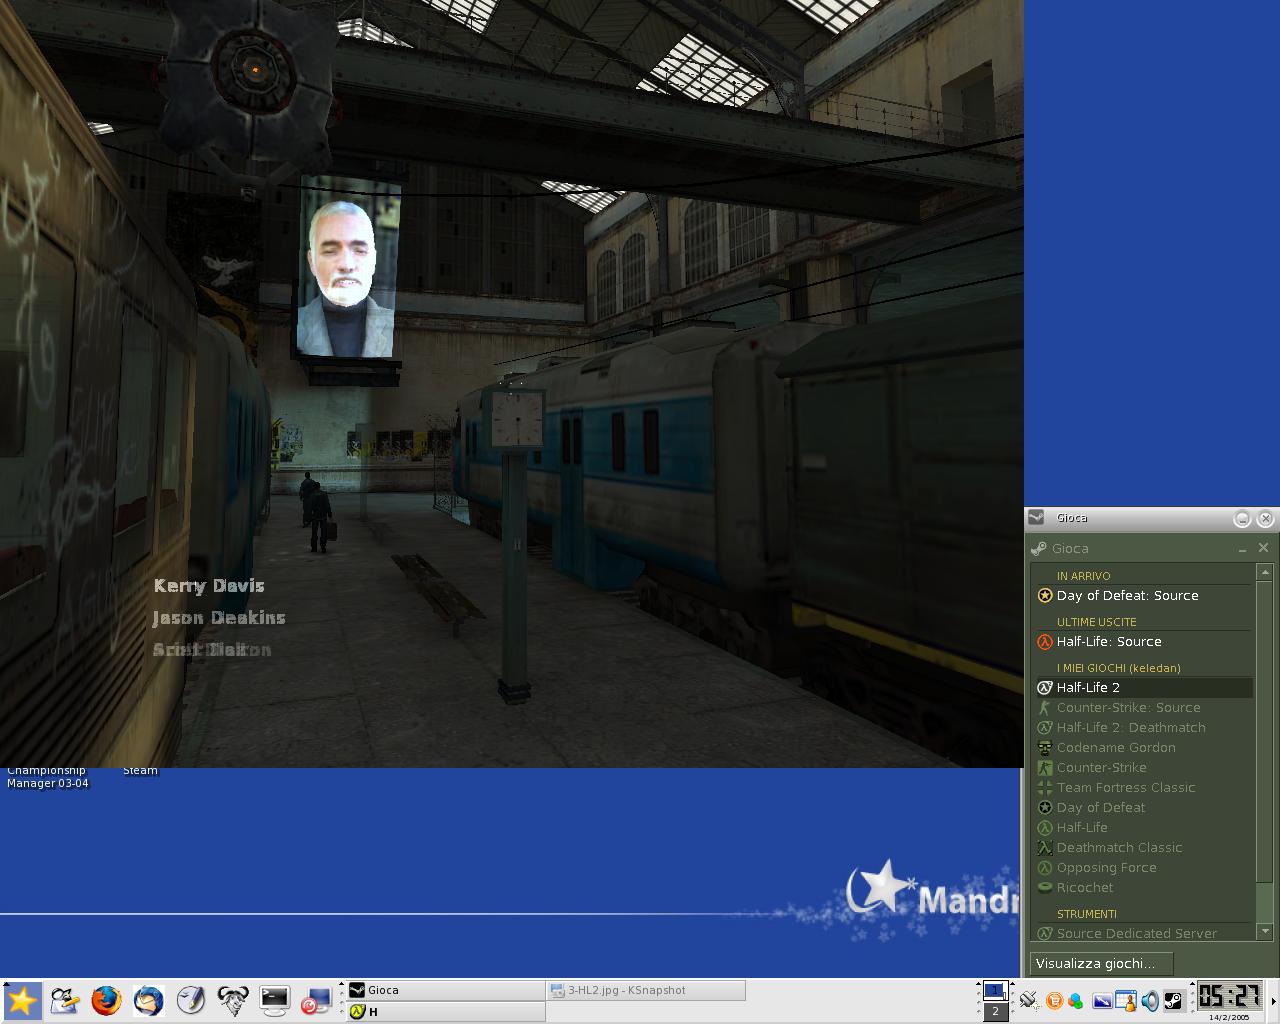This screenshot has height=1024, width=1280.
Task: Click the panel hide arrow at right edge
Action: click(1273, 1001)
